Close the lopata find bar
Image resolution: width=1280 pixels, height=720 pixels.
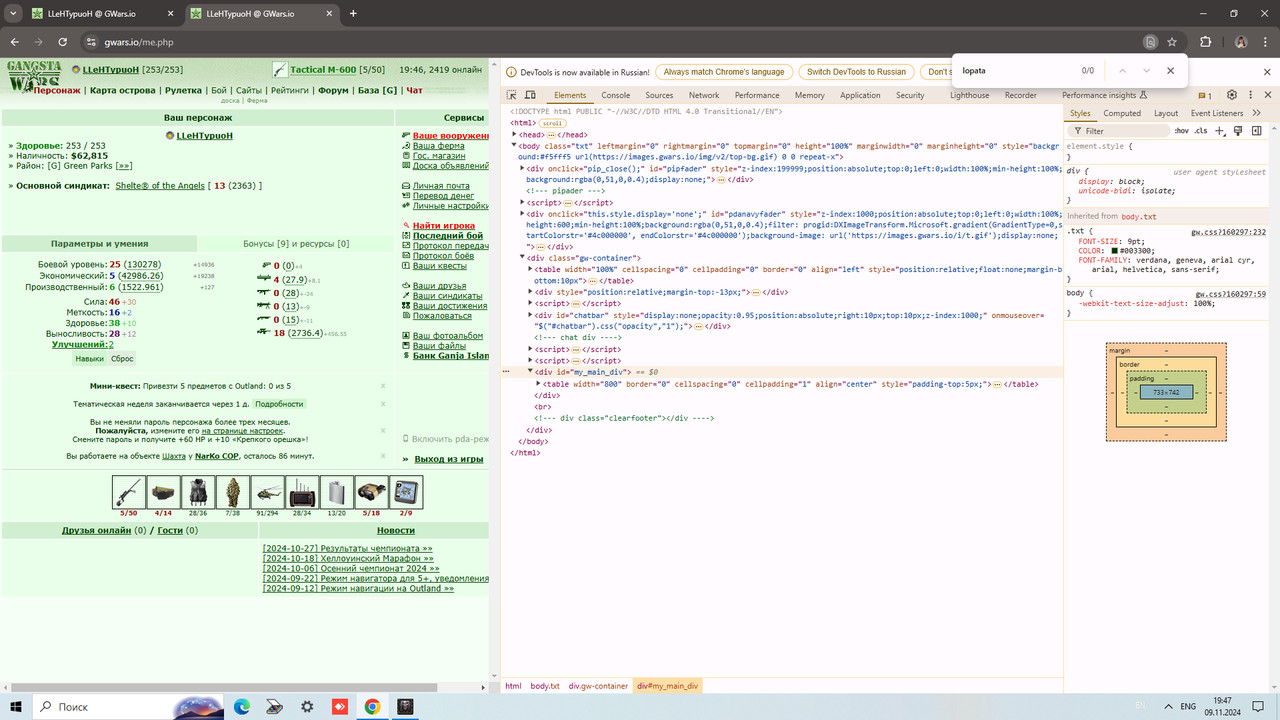[1170, 71]
